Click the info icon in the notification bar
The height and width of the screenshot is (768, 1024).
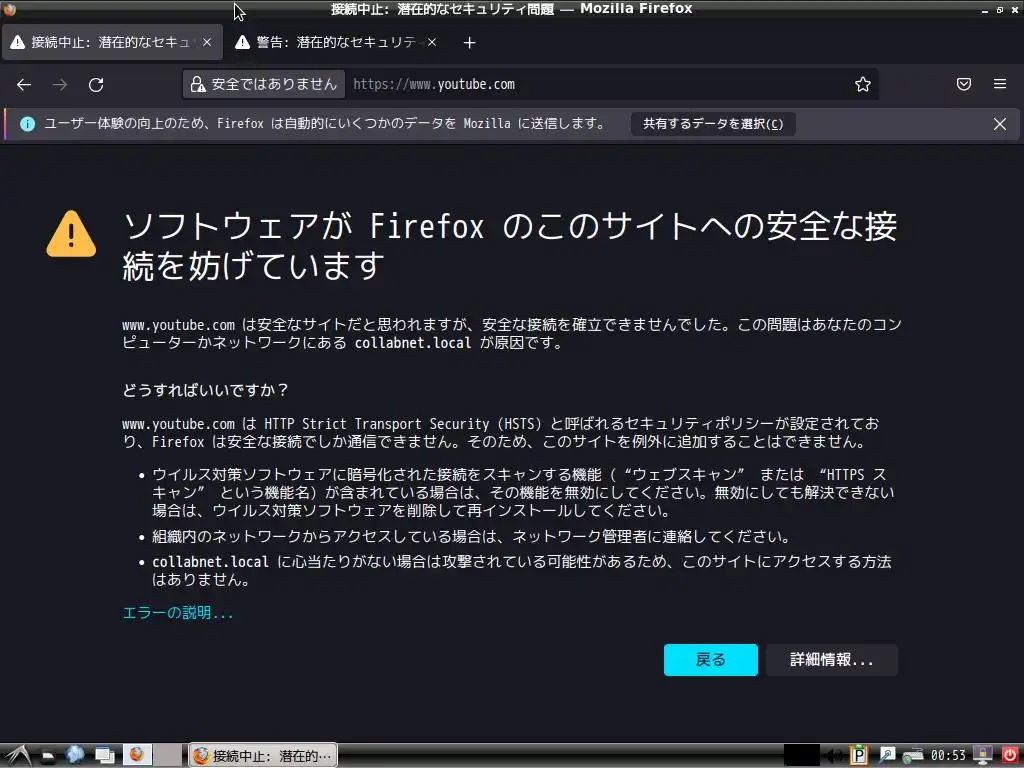27,124
